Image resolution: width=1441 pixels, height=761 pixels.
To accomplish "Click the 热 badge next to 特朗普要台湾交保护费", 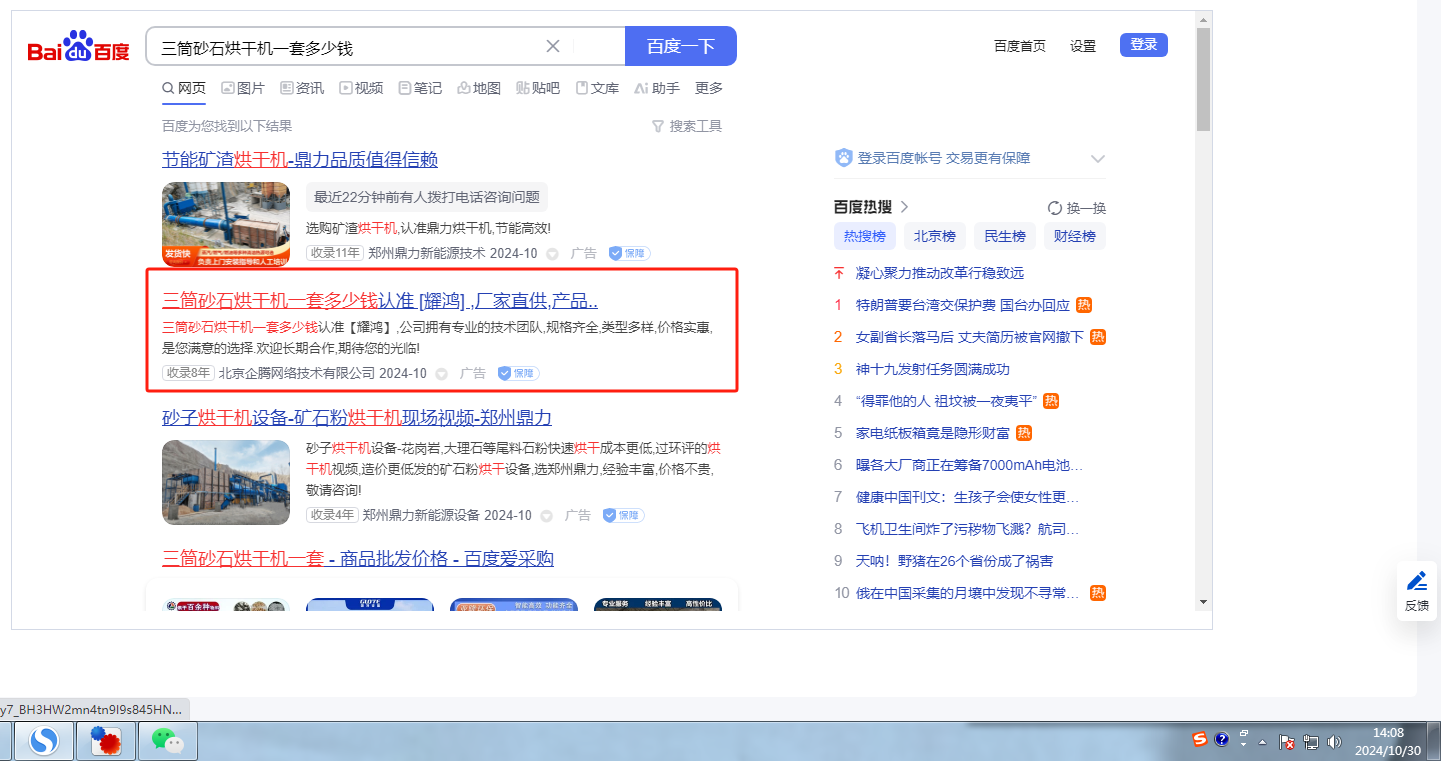I will (x=1084, y=305).
